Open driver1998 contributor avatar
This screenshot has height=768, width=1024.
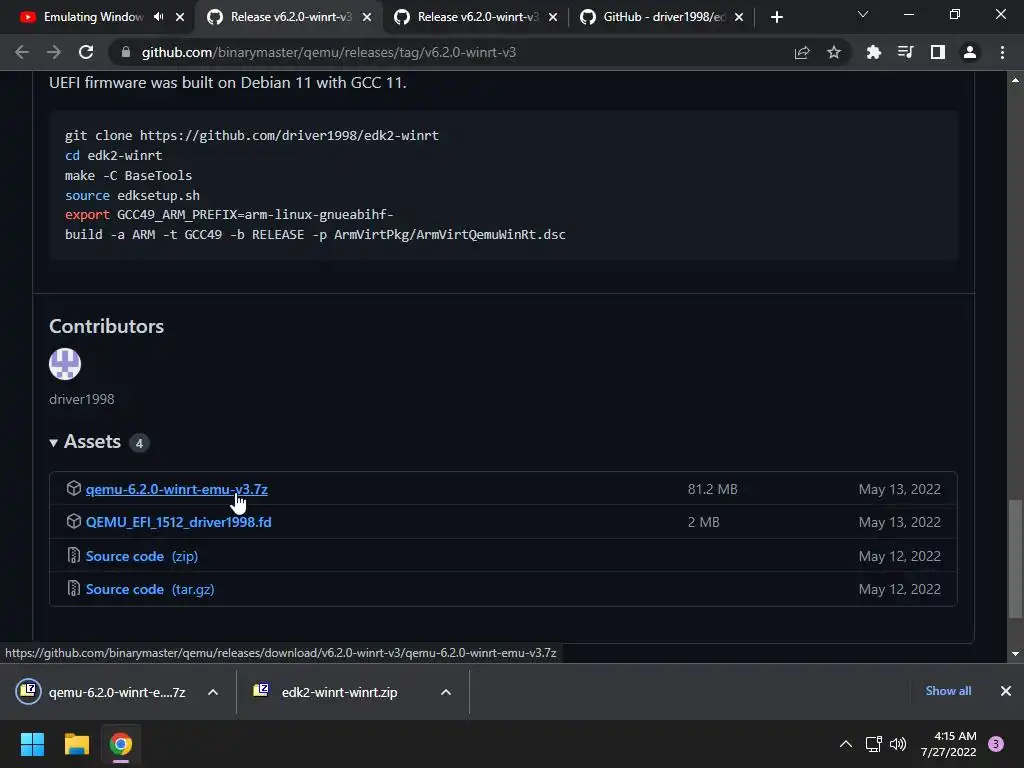65,364
